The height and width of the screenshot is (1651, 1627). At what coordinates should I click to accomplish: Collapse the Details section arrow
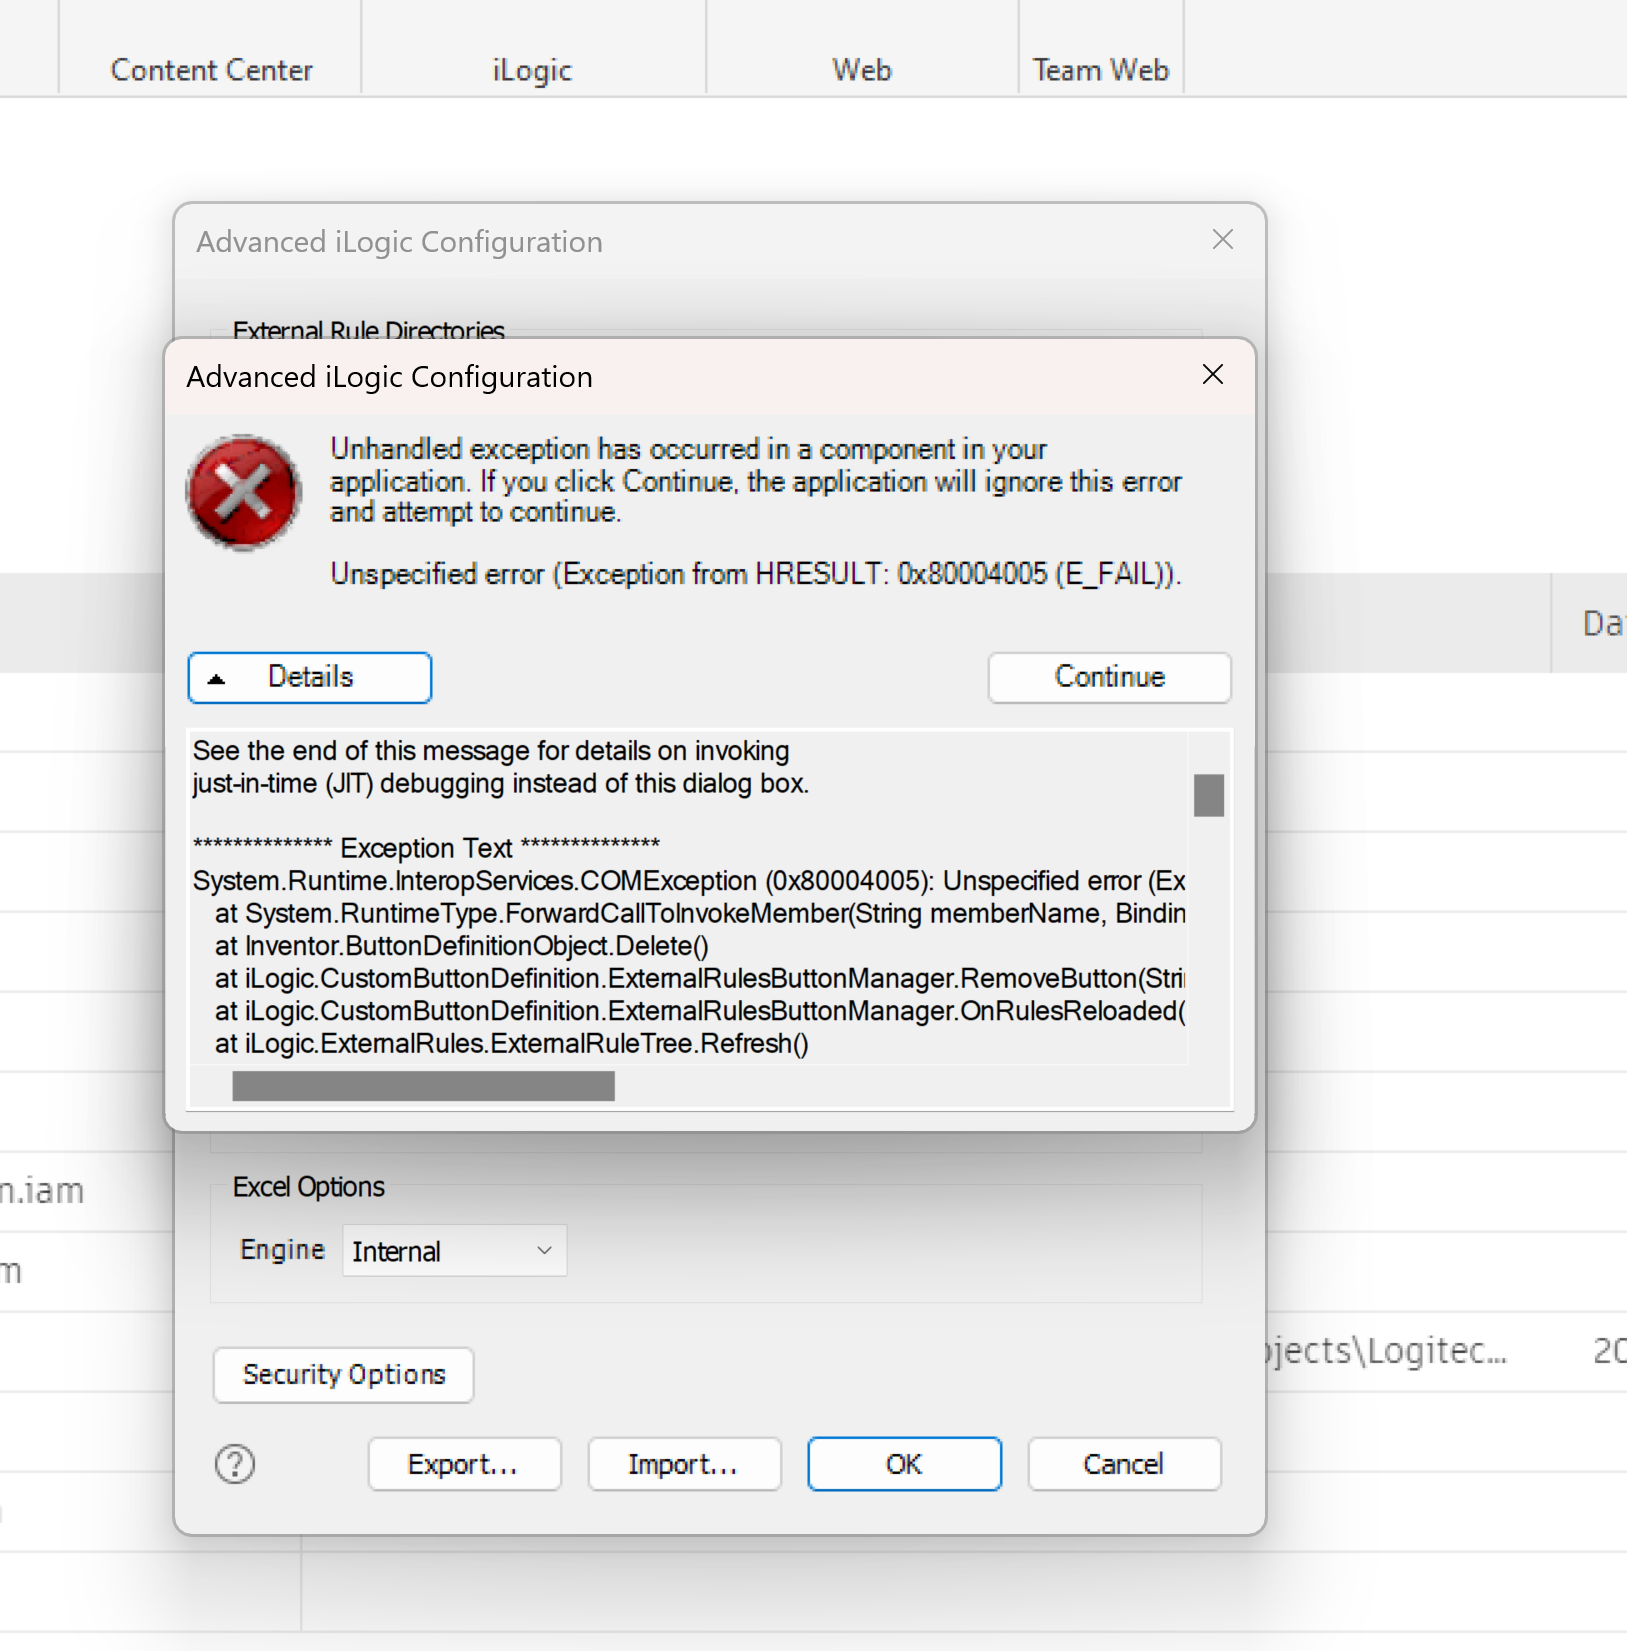218,677
